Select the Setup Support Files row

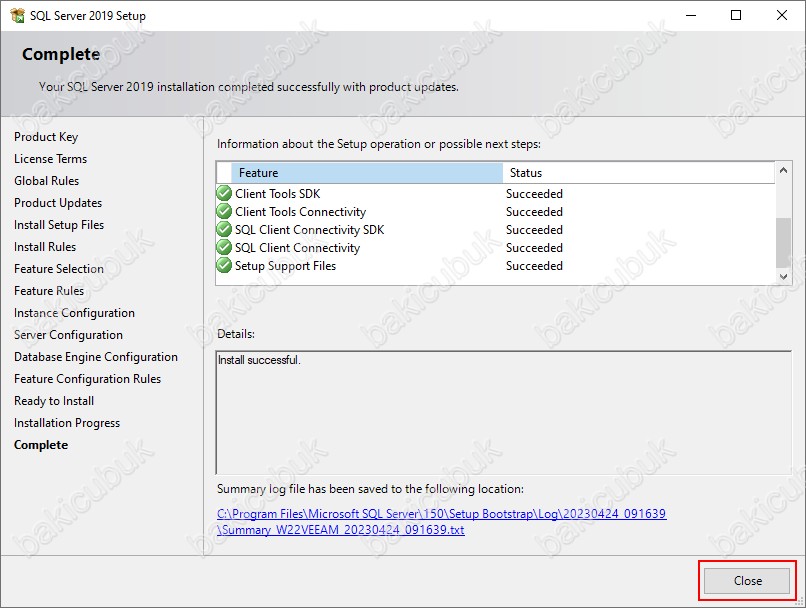tap(496, 266)
